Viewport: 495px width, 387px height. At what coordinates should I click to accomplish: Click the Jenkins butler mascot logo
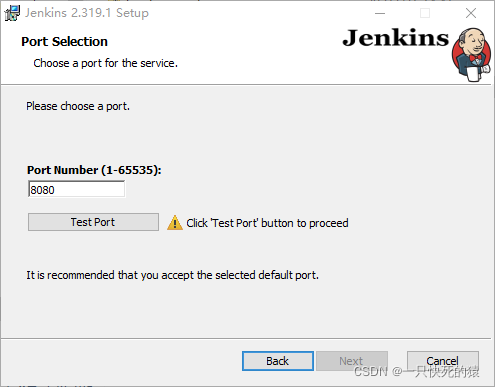(471, 55)
